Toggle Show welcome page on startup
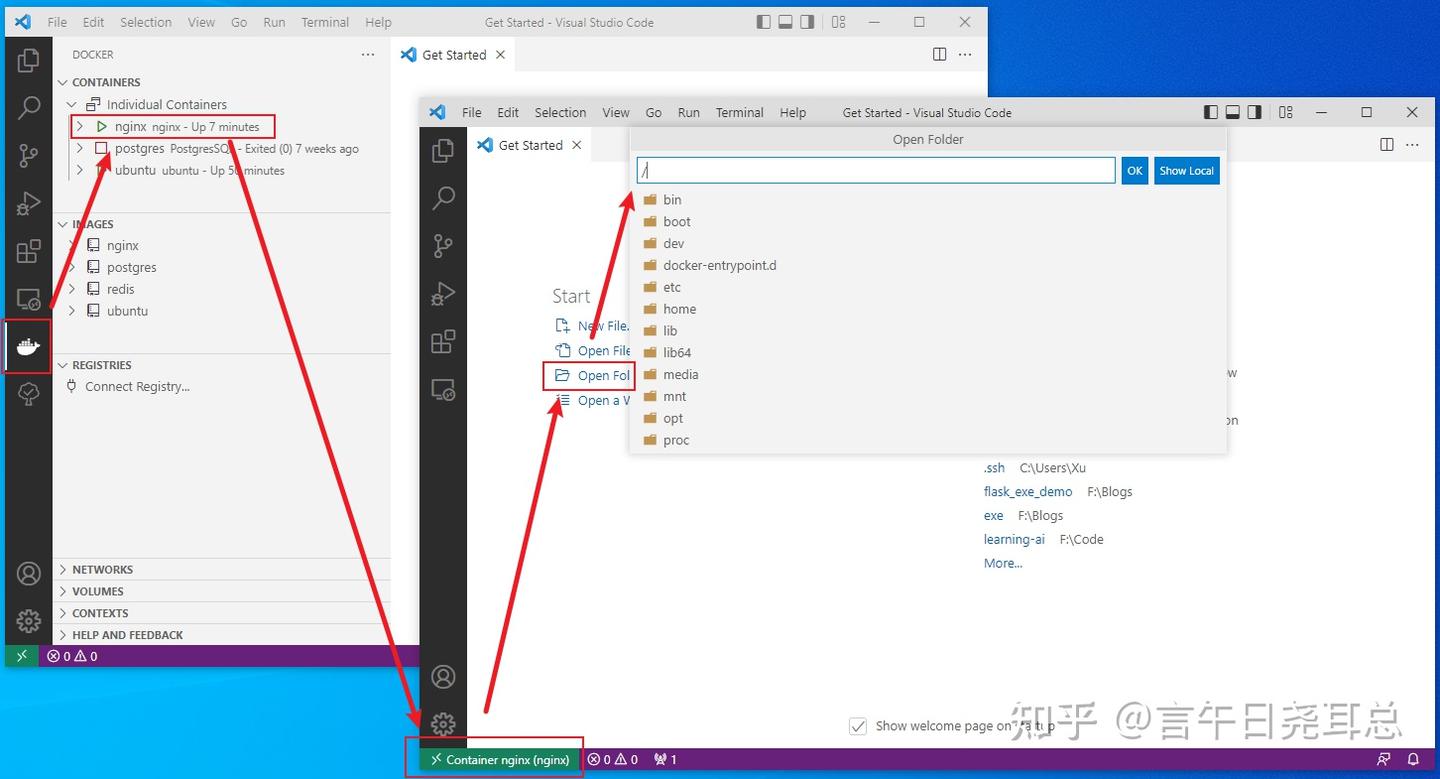The image size is (1440, 779). point(858,726)
